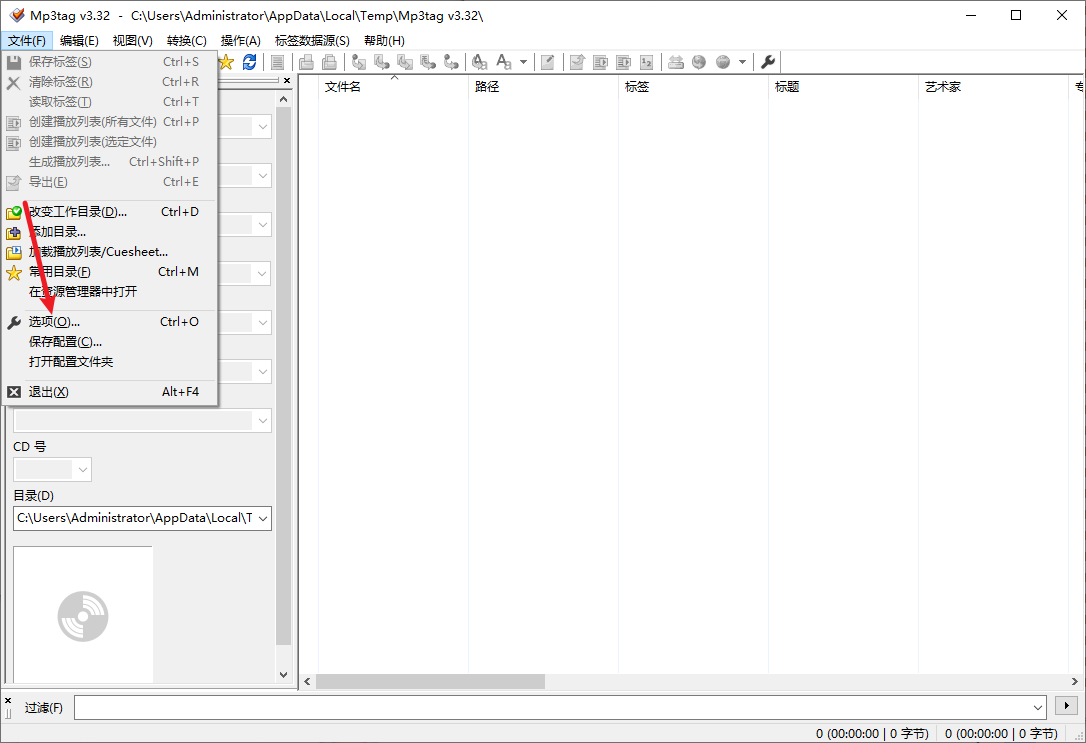
Task: Close the tag panel with its small X
Action: (287, 80)
